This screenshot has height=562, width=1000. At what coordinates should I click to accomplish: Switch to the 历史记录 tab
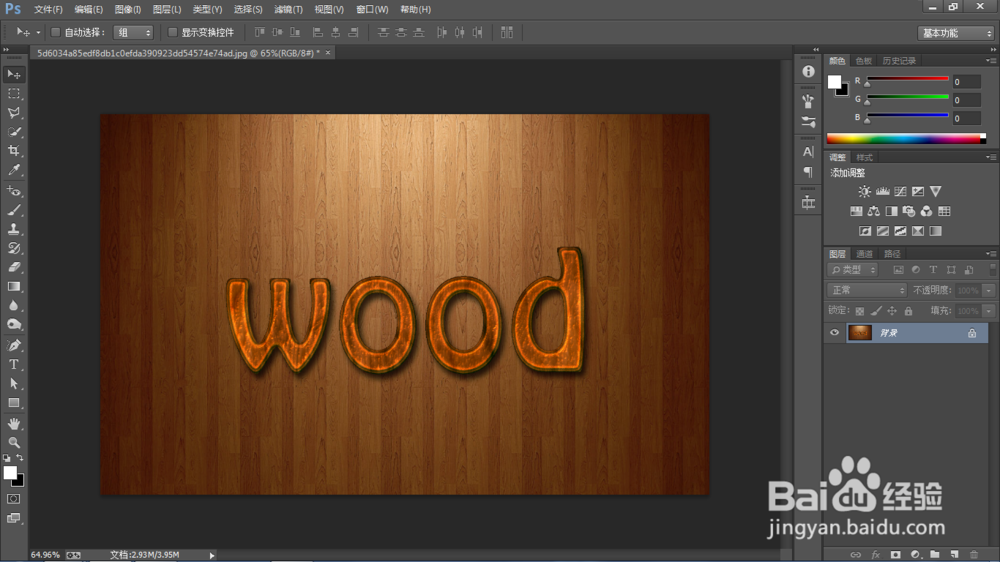tap(899, 61)
